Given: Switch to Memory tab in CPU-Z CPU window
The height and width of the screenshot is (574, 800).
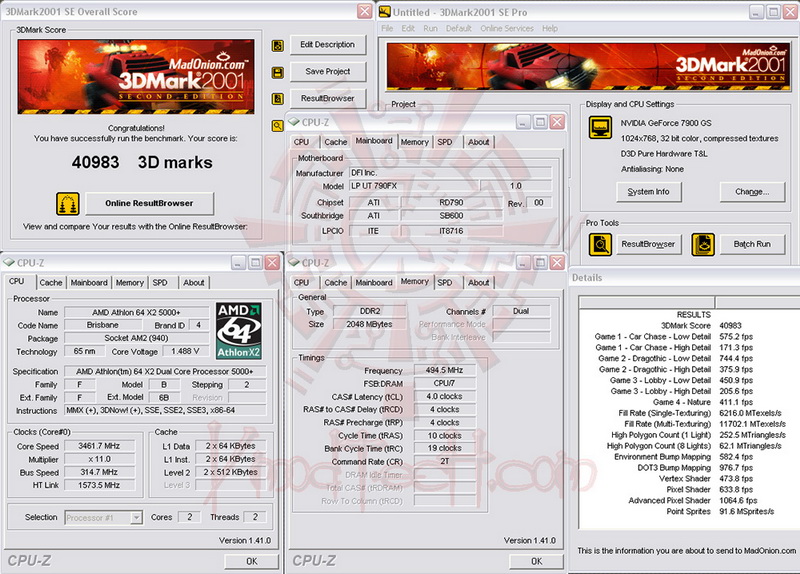Looking at the screenshot, I should click(130, 283).
